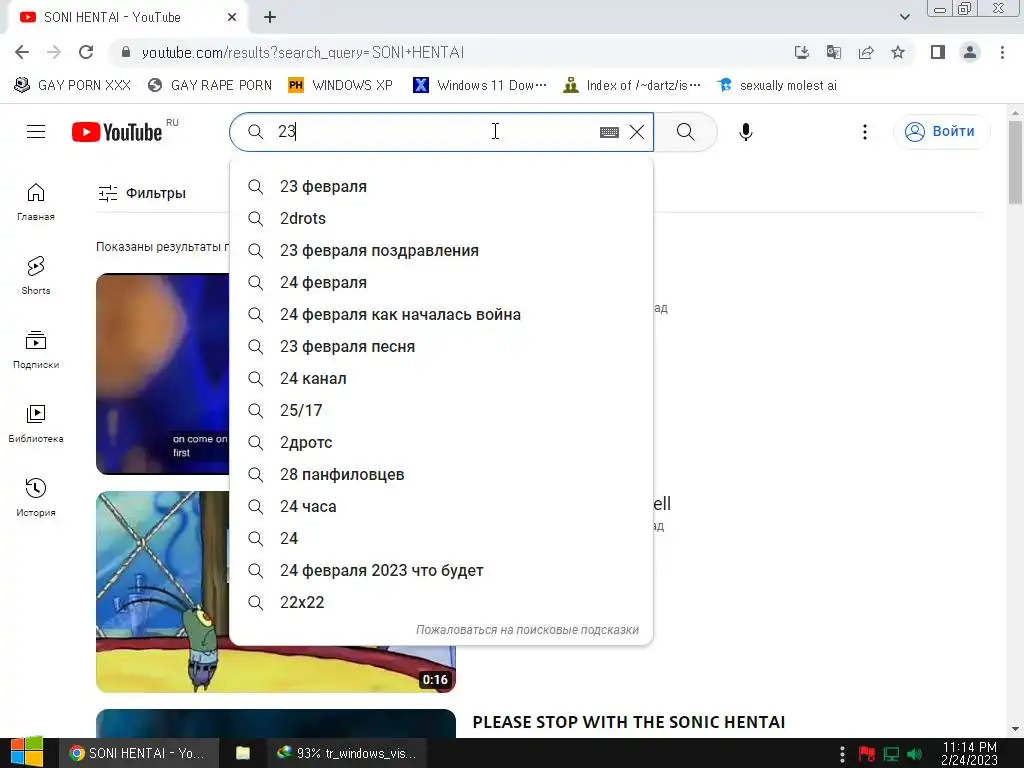Choose suggestion '28 панфиловцев'
Viewport: 1024px width, 768px height.
click(x=441, y=475)
